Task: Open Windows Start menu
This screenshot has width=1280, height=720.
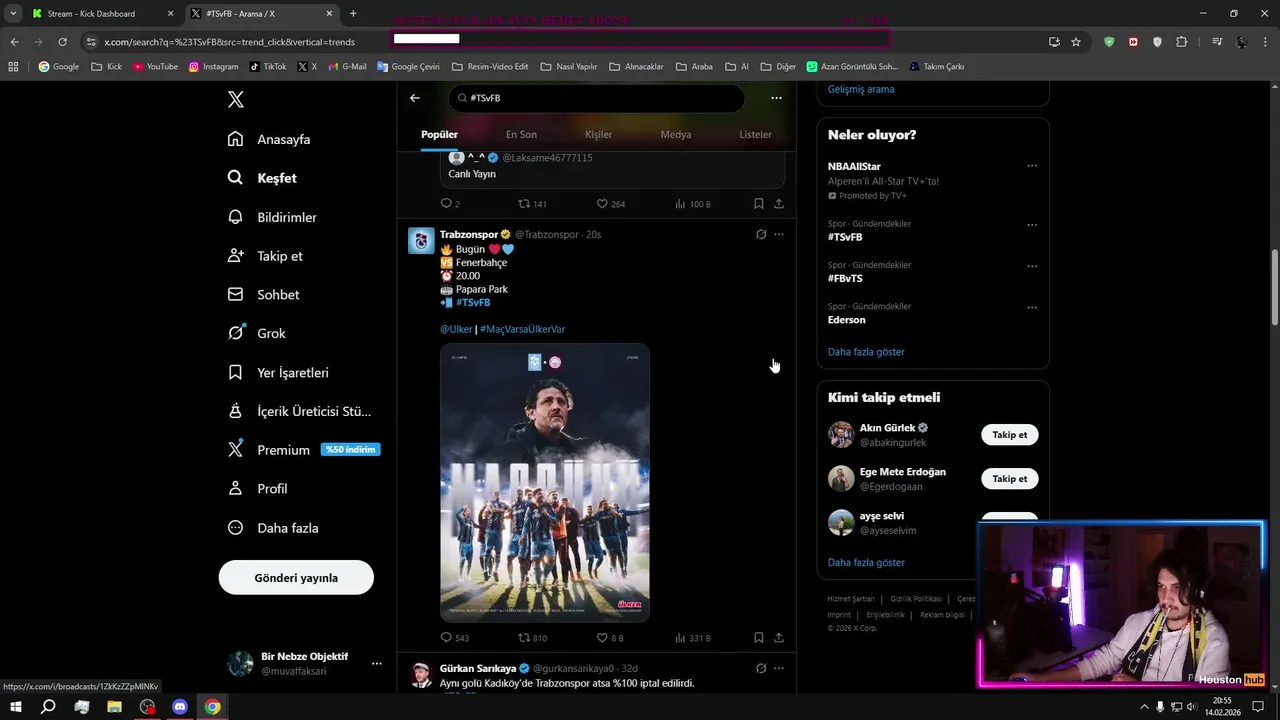Action: coord(16,707)
